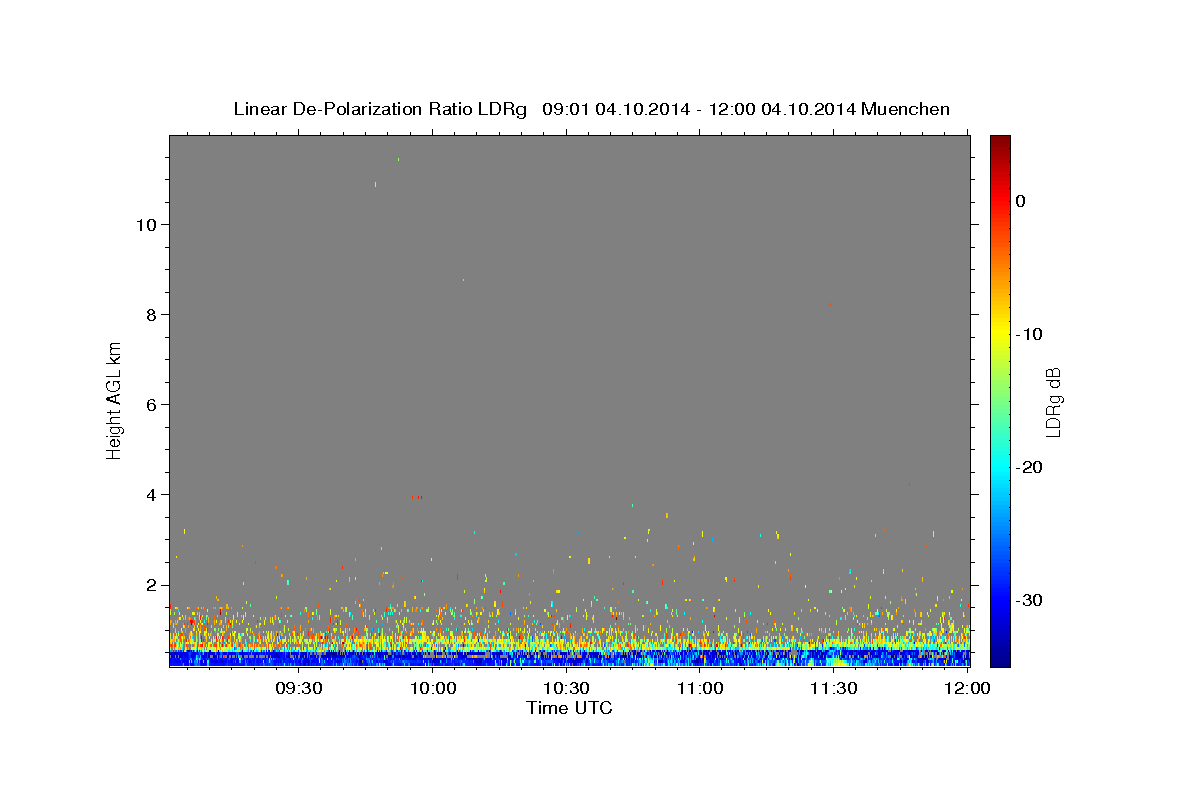Image resolution: width=1200 pixels, height=800 pixels.
Task: Click the colorbar value -20
Action: pyautogui.click(x=1030, y=467)
